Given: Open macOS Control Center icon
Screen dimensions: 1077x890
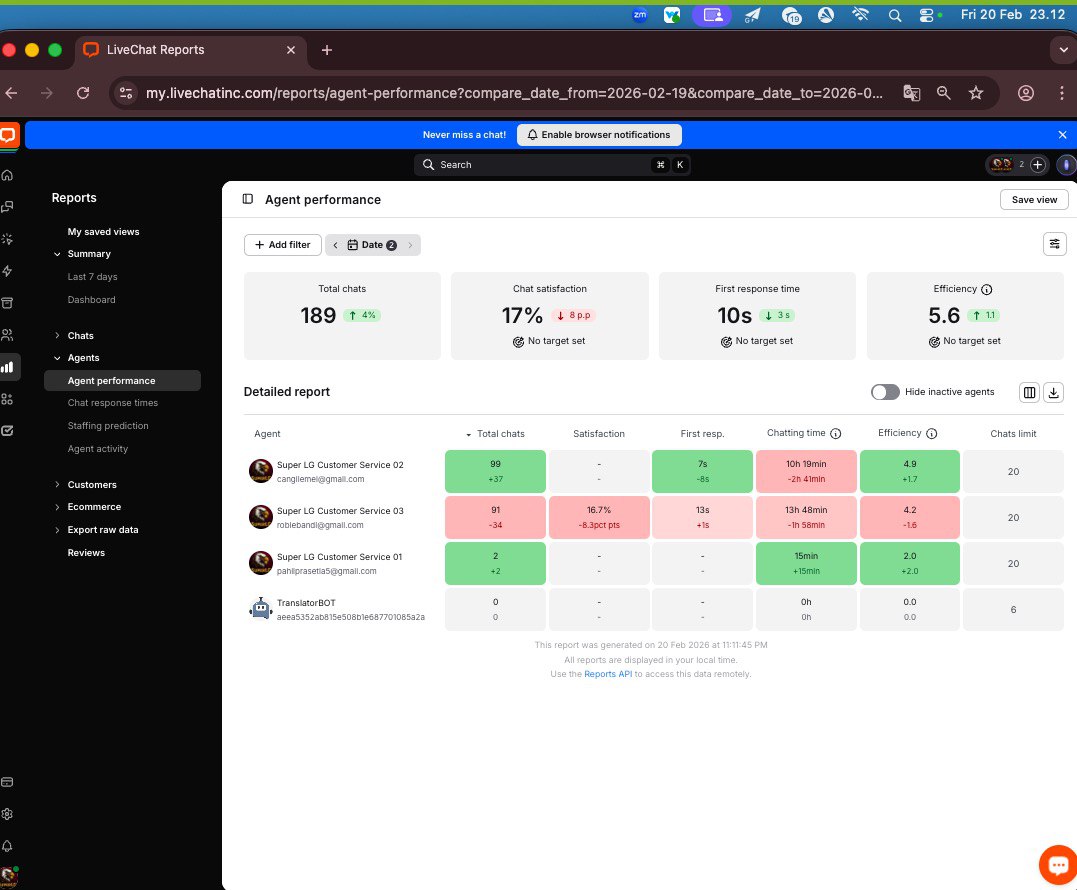Looking at the screenshot, I should coord(929,14).
